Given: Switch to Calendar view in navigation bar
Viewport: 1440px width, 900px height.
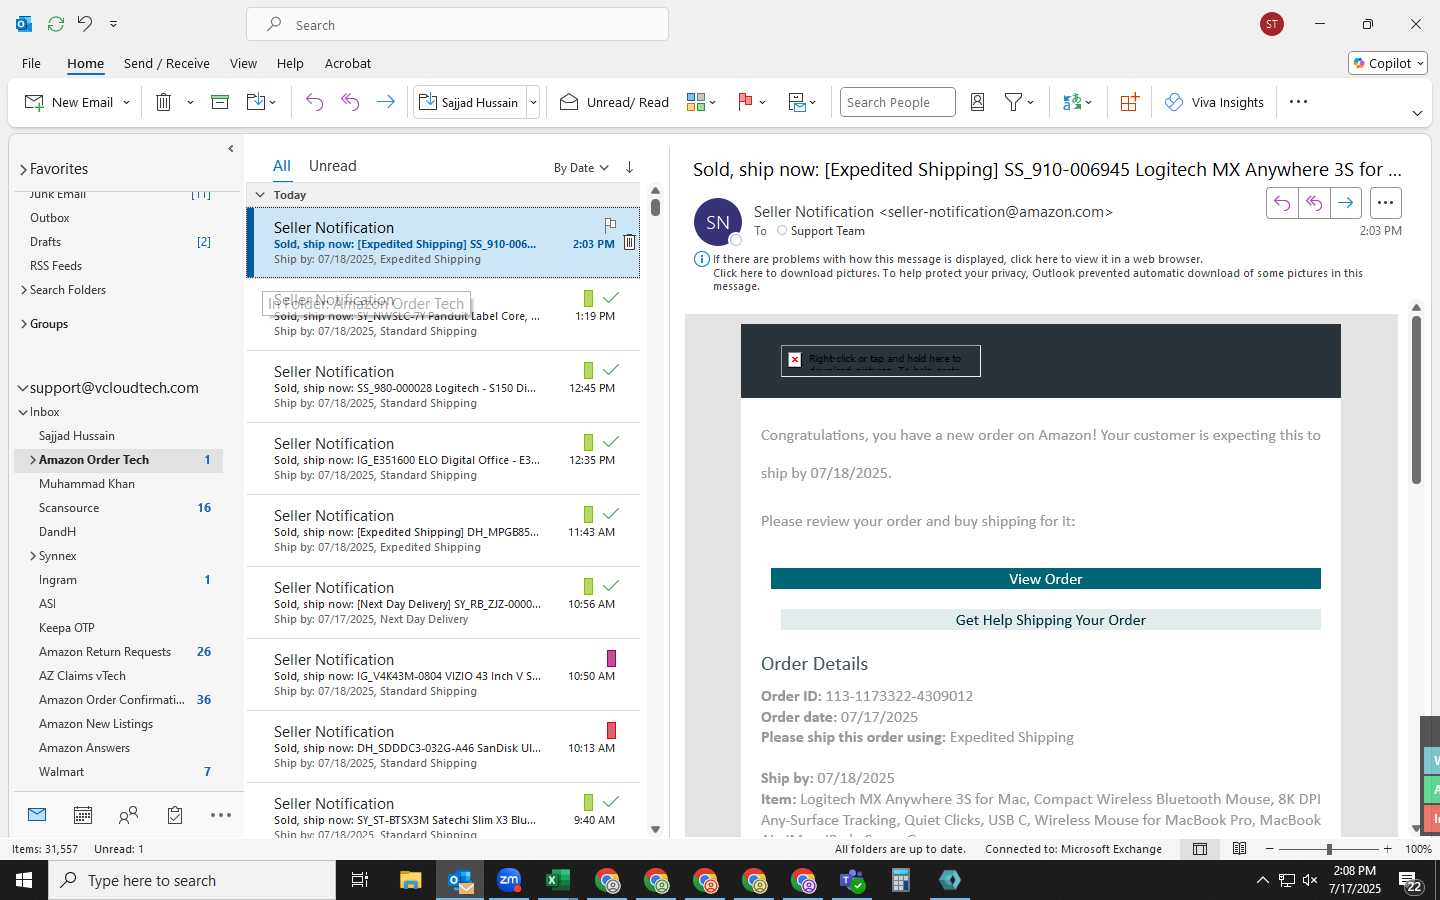Looking at the screenshot, I should click(x=83, y=815).
